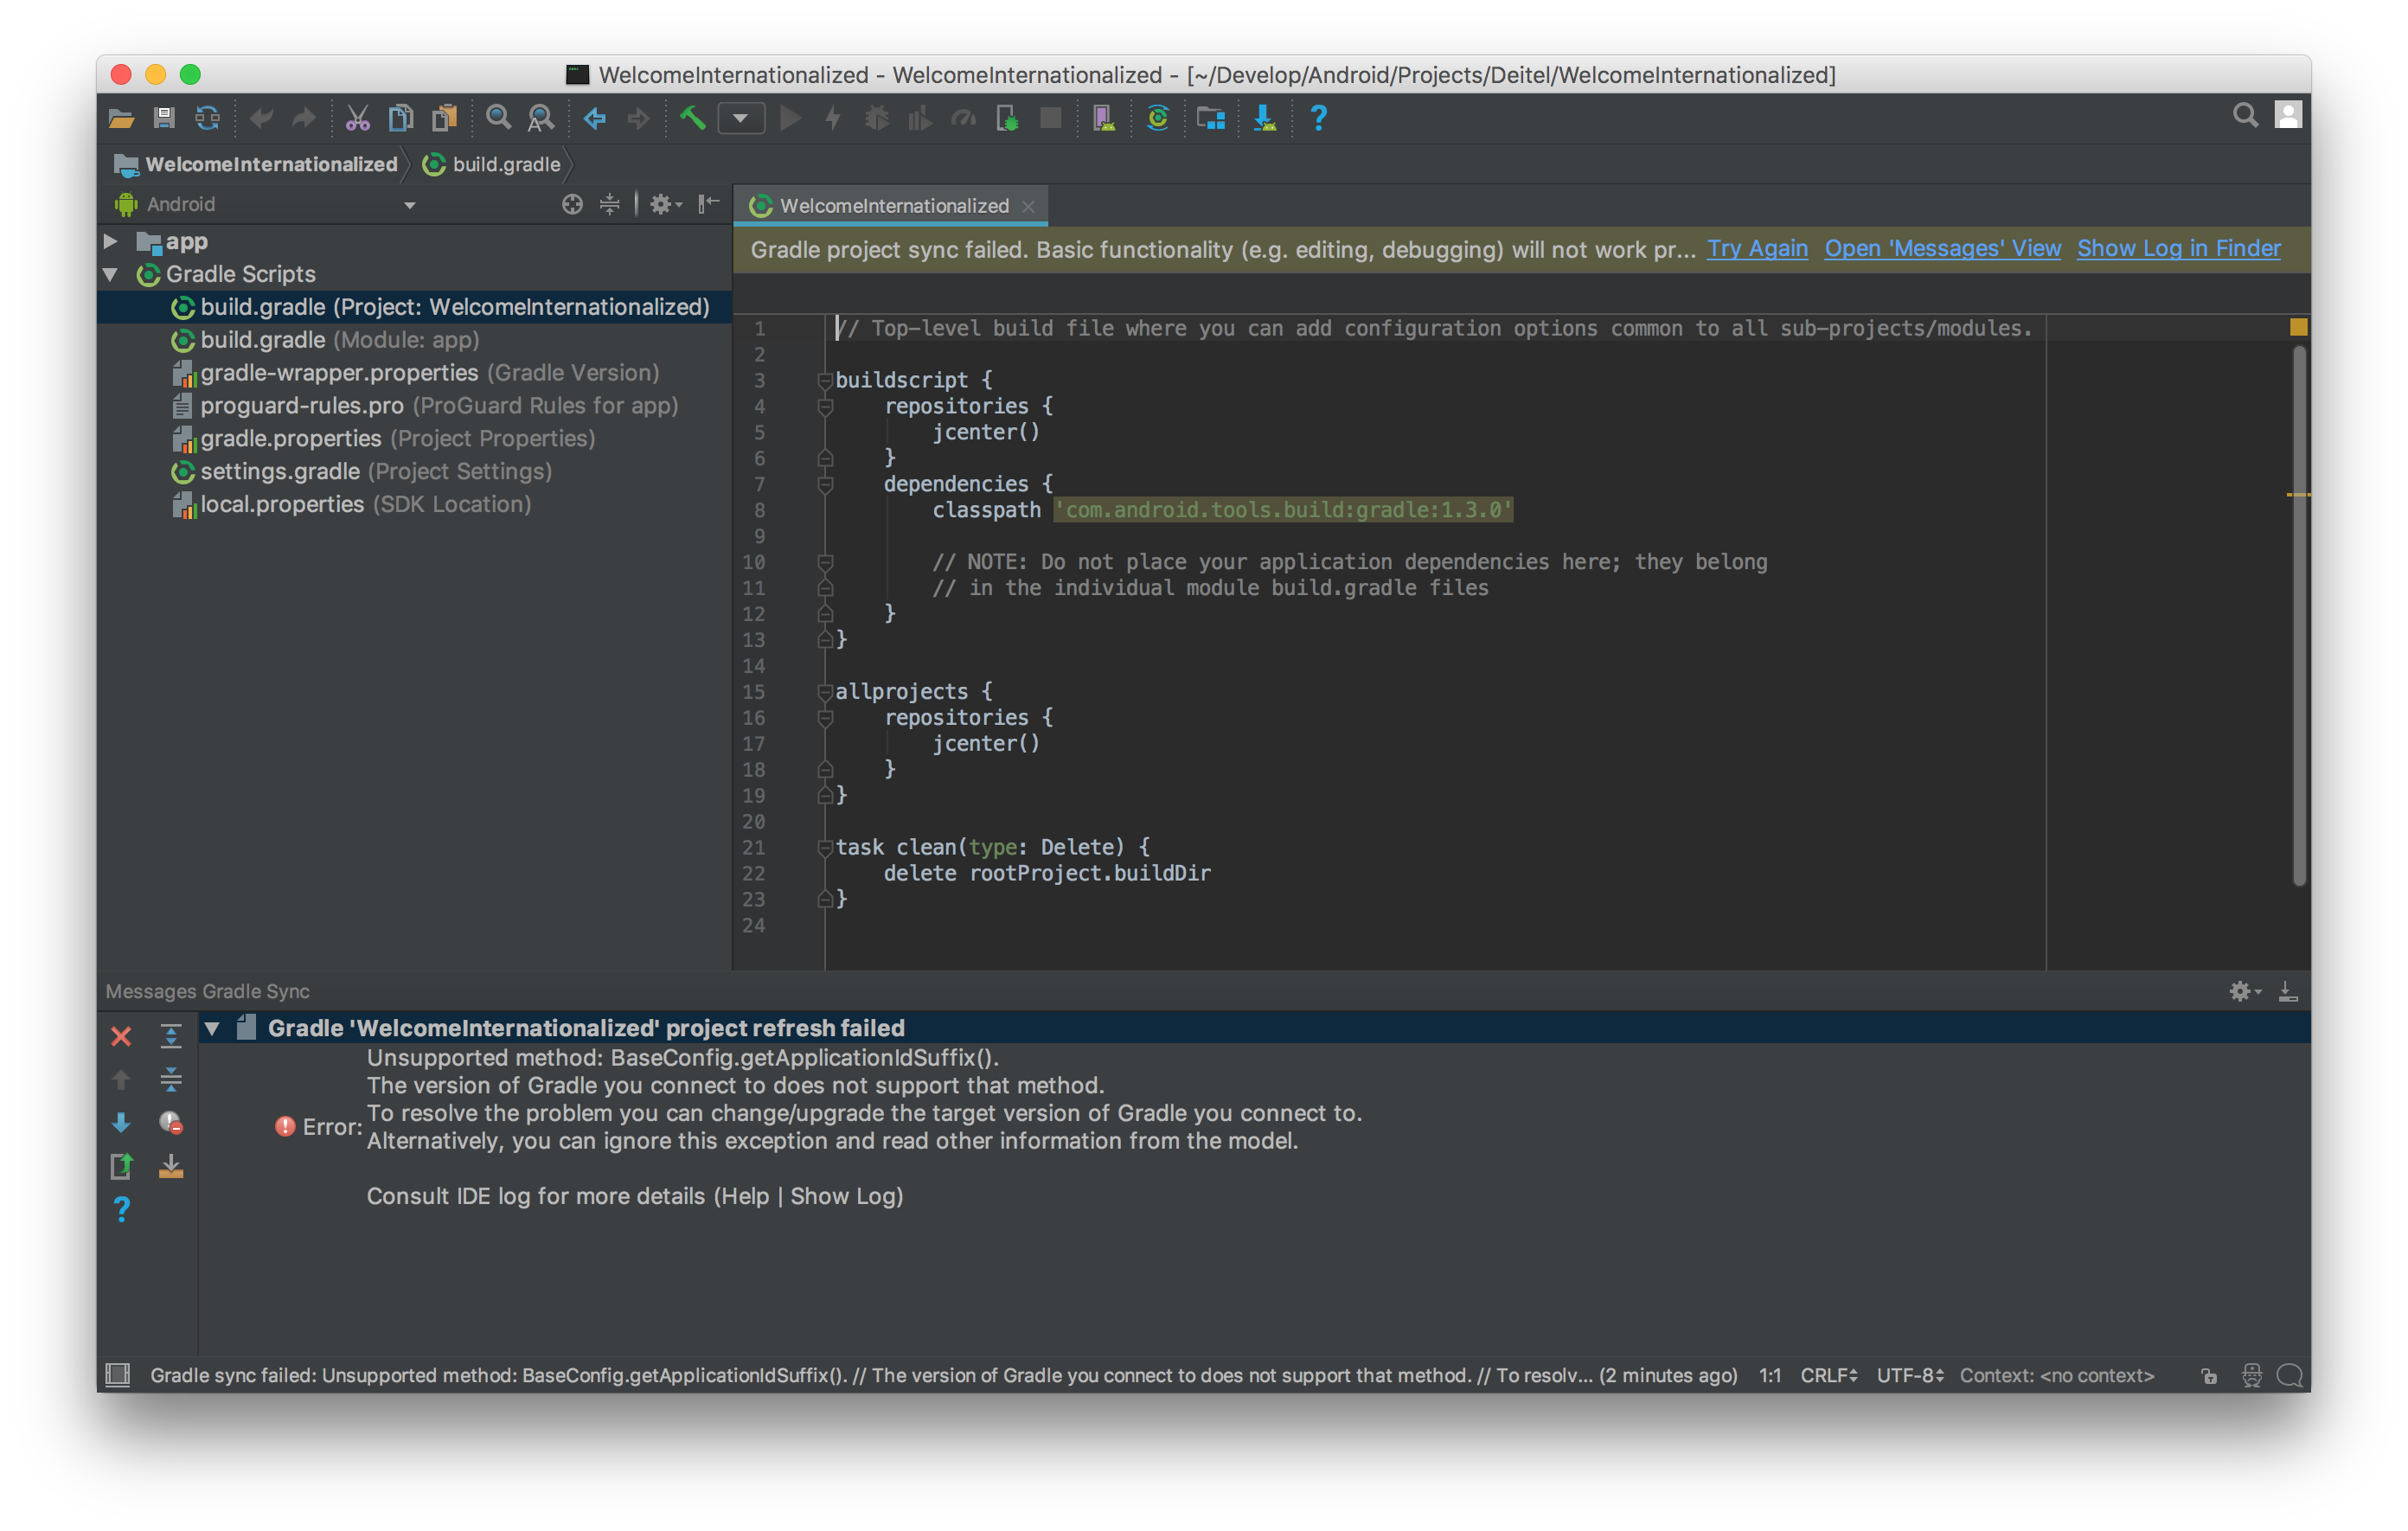2408x1531 pixels.
Task: Click the editor vertical scrollbar
Action: [x=2299, y=615]
